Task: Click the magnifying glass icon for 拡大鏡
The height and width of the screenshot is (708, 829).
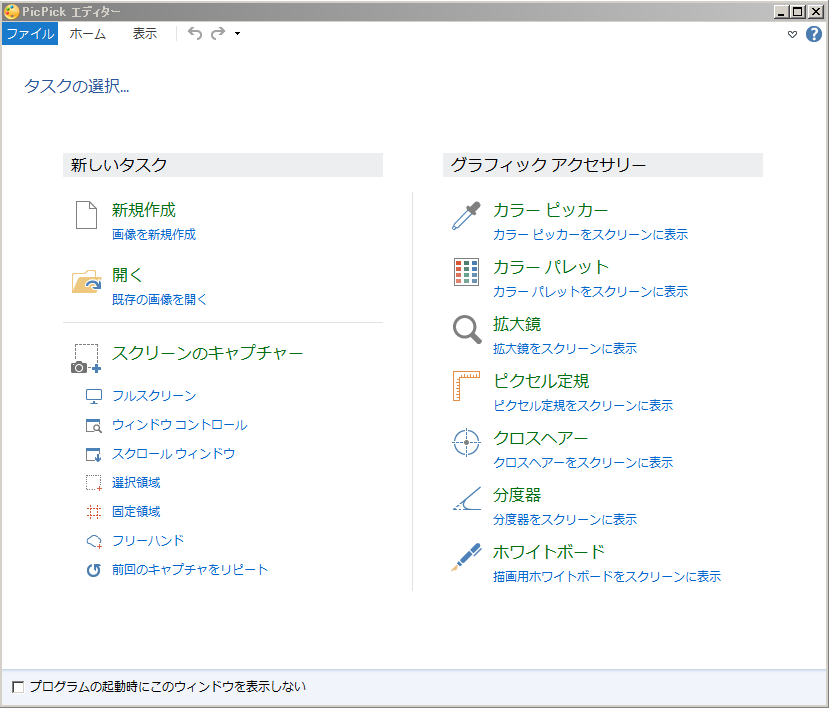Action: [467, 329]
